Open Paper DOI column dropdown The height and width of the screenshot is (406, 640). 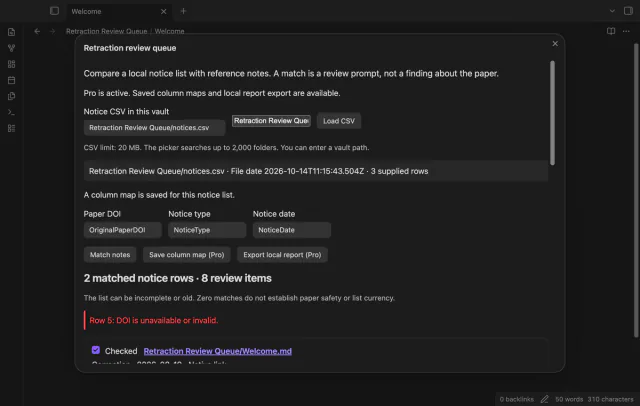[122, 230]
